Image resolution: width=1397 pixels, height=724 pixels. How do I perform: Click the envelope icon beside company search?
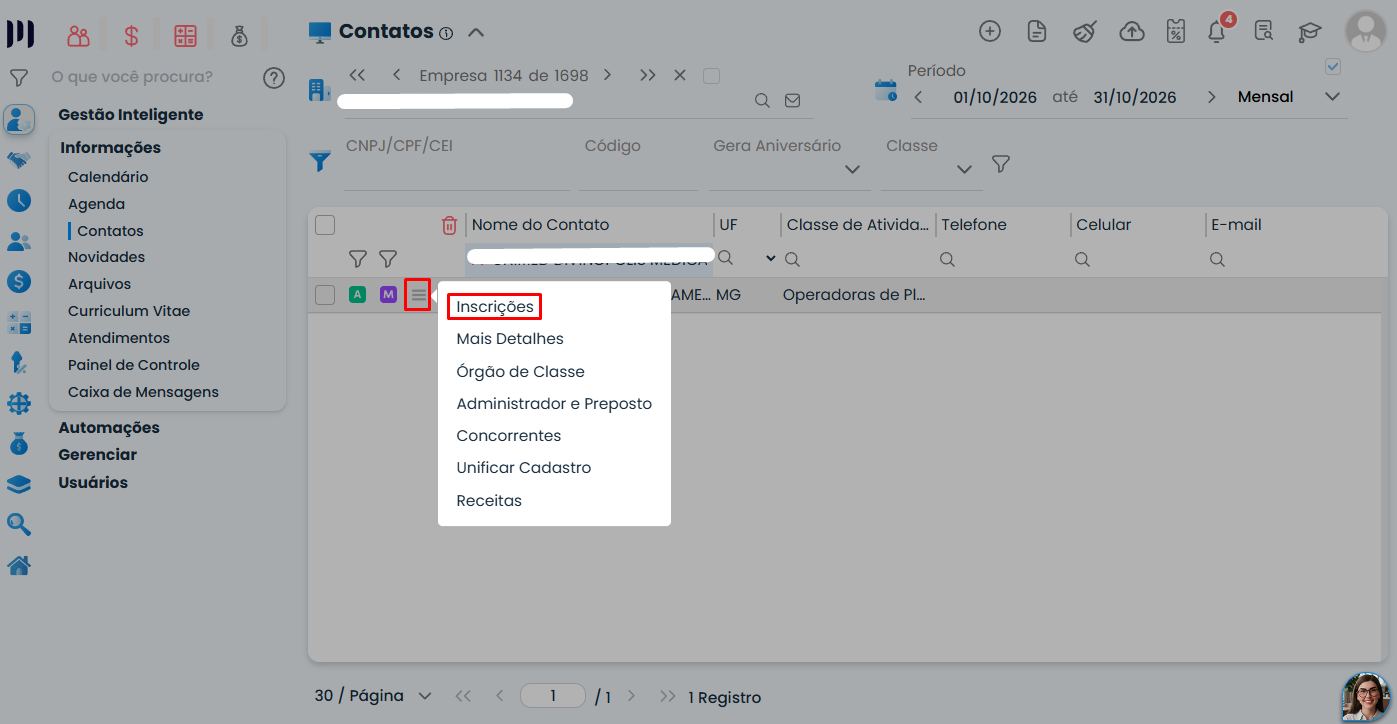pyautogui.click(x=793, y=100)
